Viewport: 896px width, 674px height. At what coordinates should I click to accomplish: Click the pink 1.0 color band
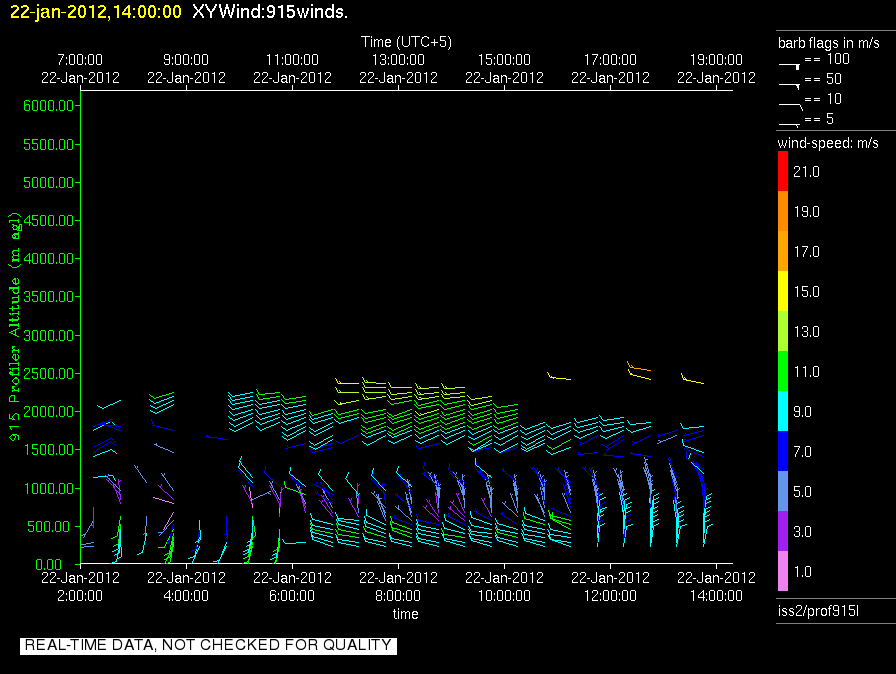[x=783, y=571]
